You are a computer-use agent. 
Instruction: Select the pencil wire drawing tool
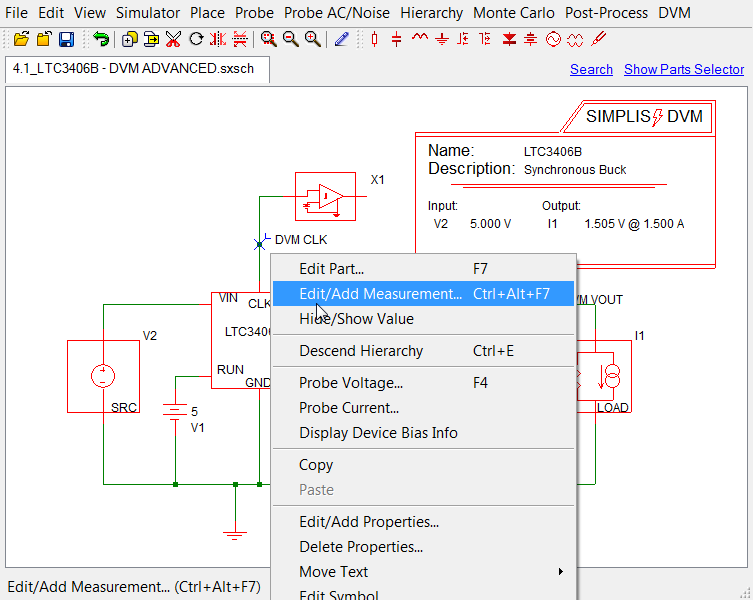[x=342, y=39]
